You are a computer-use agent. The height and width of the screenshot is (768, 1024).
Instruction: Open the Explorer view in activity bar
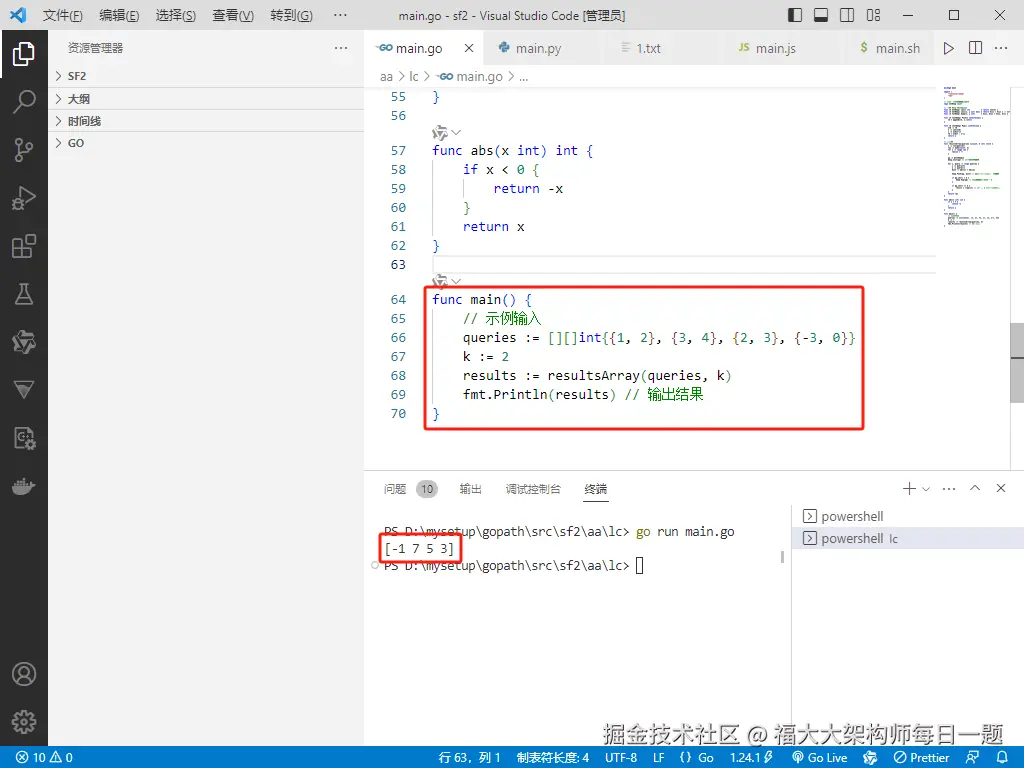24,54
